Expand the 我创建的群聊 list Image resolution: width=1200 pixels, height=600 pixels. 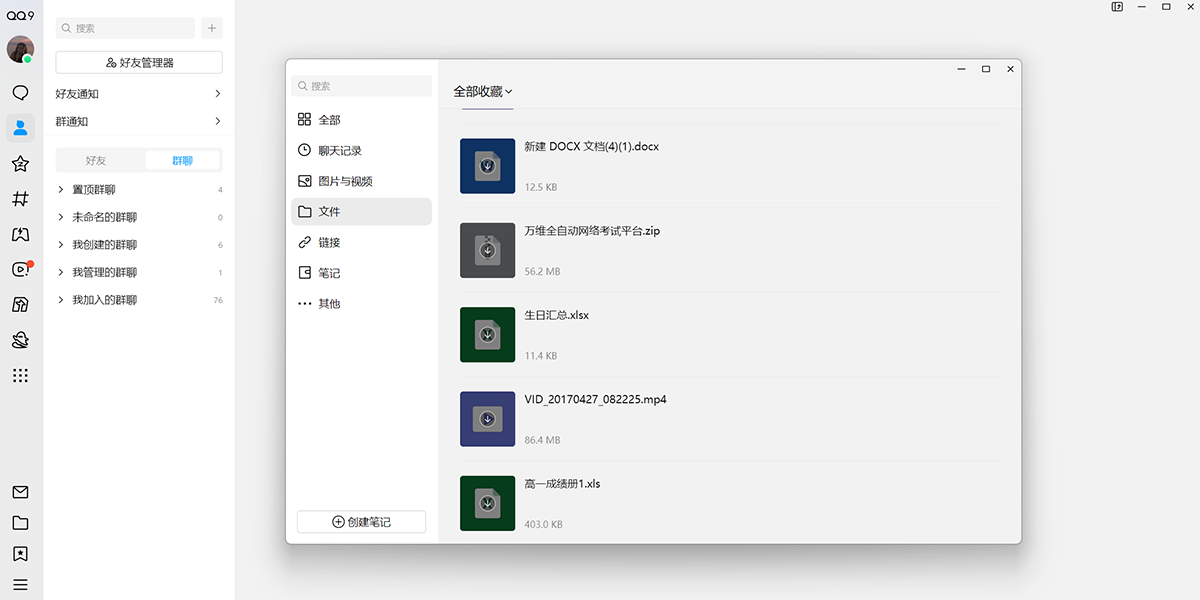point(104,245)
